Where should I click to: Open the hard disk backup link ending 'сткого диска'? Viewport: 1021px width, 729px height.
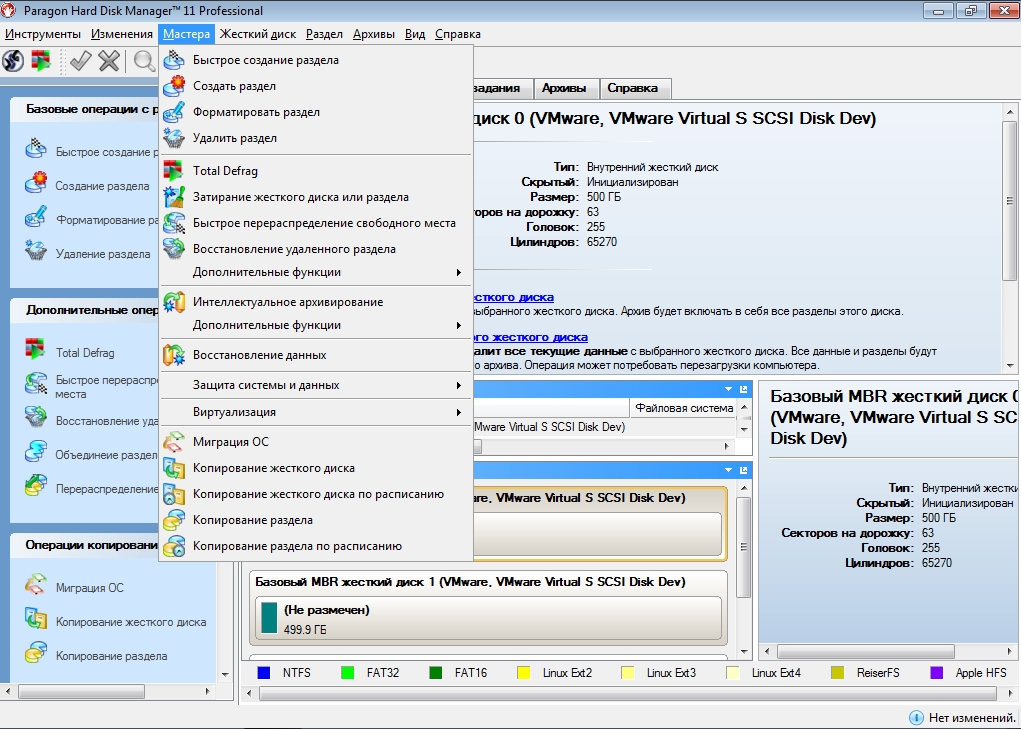coord(514,297)
